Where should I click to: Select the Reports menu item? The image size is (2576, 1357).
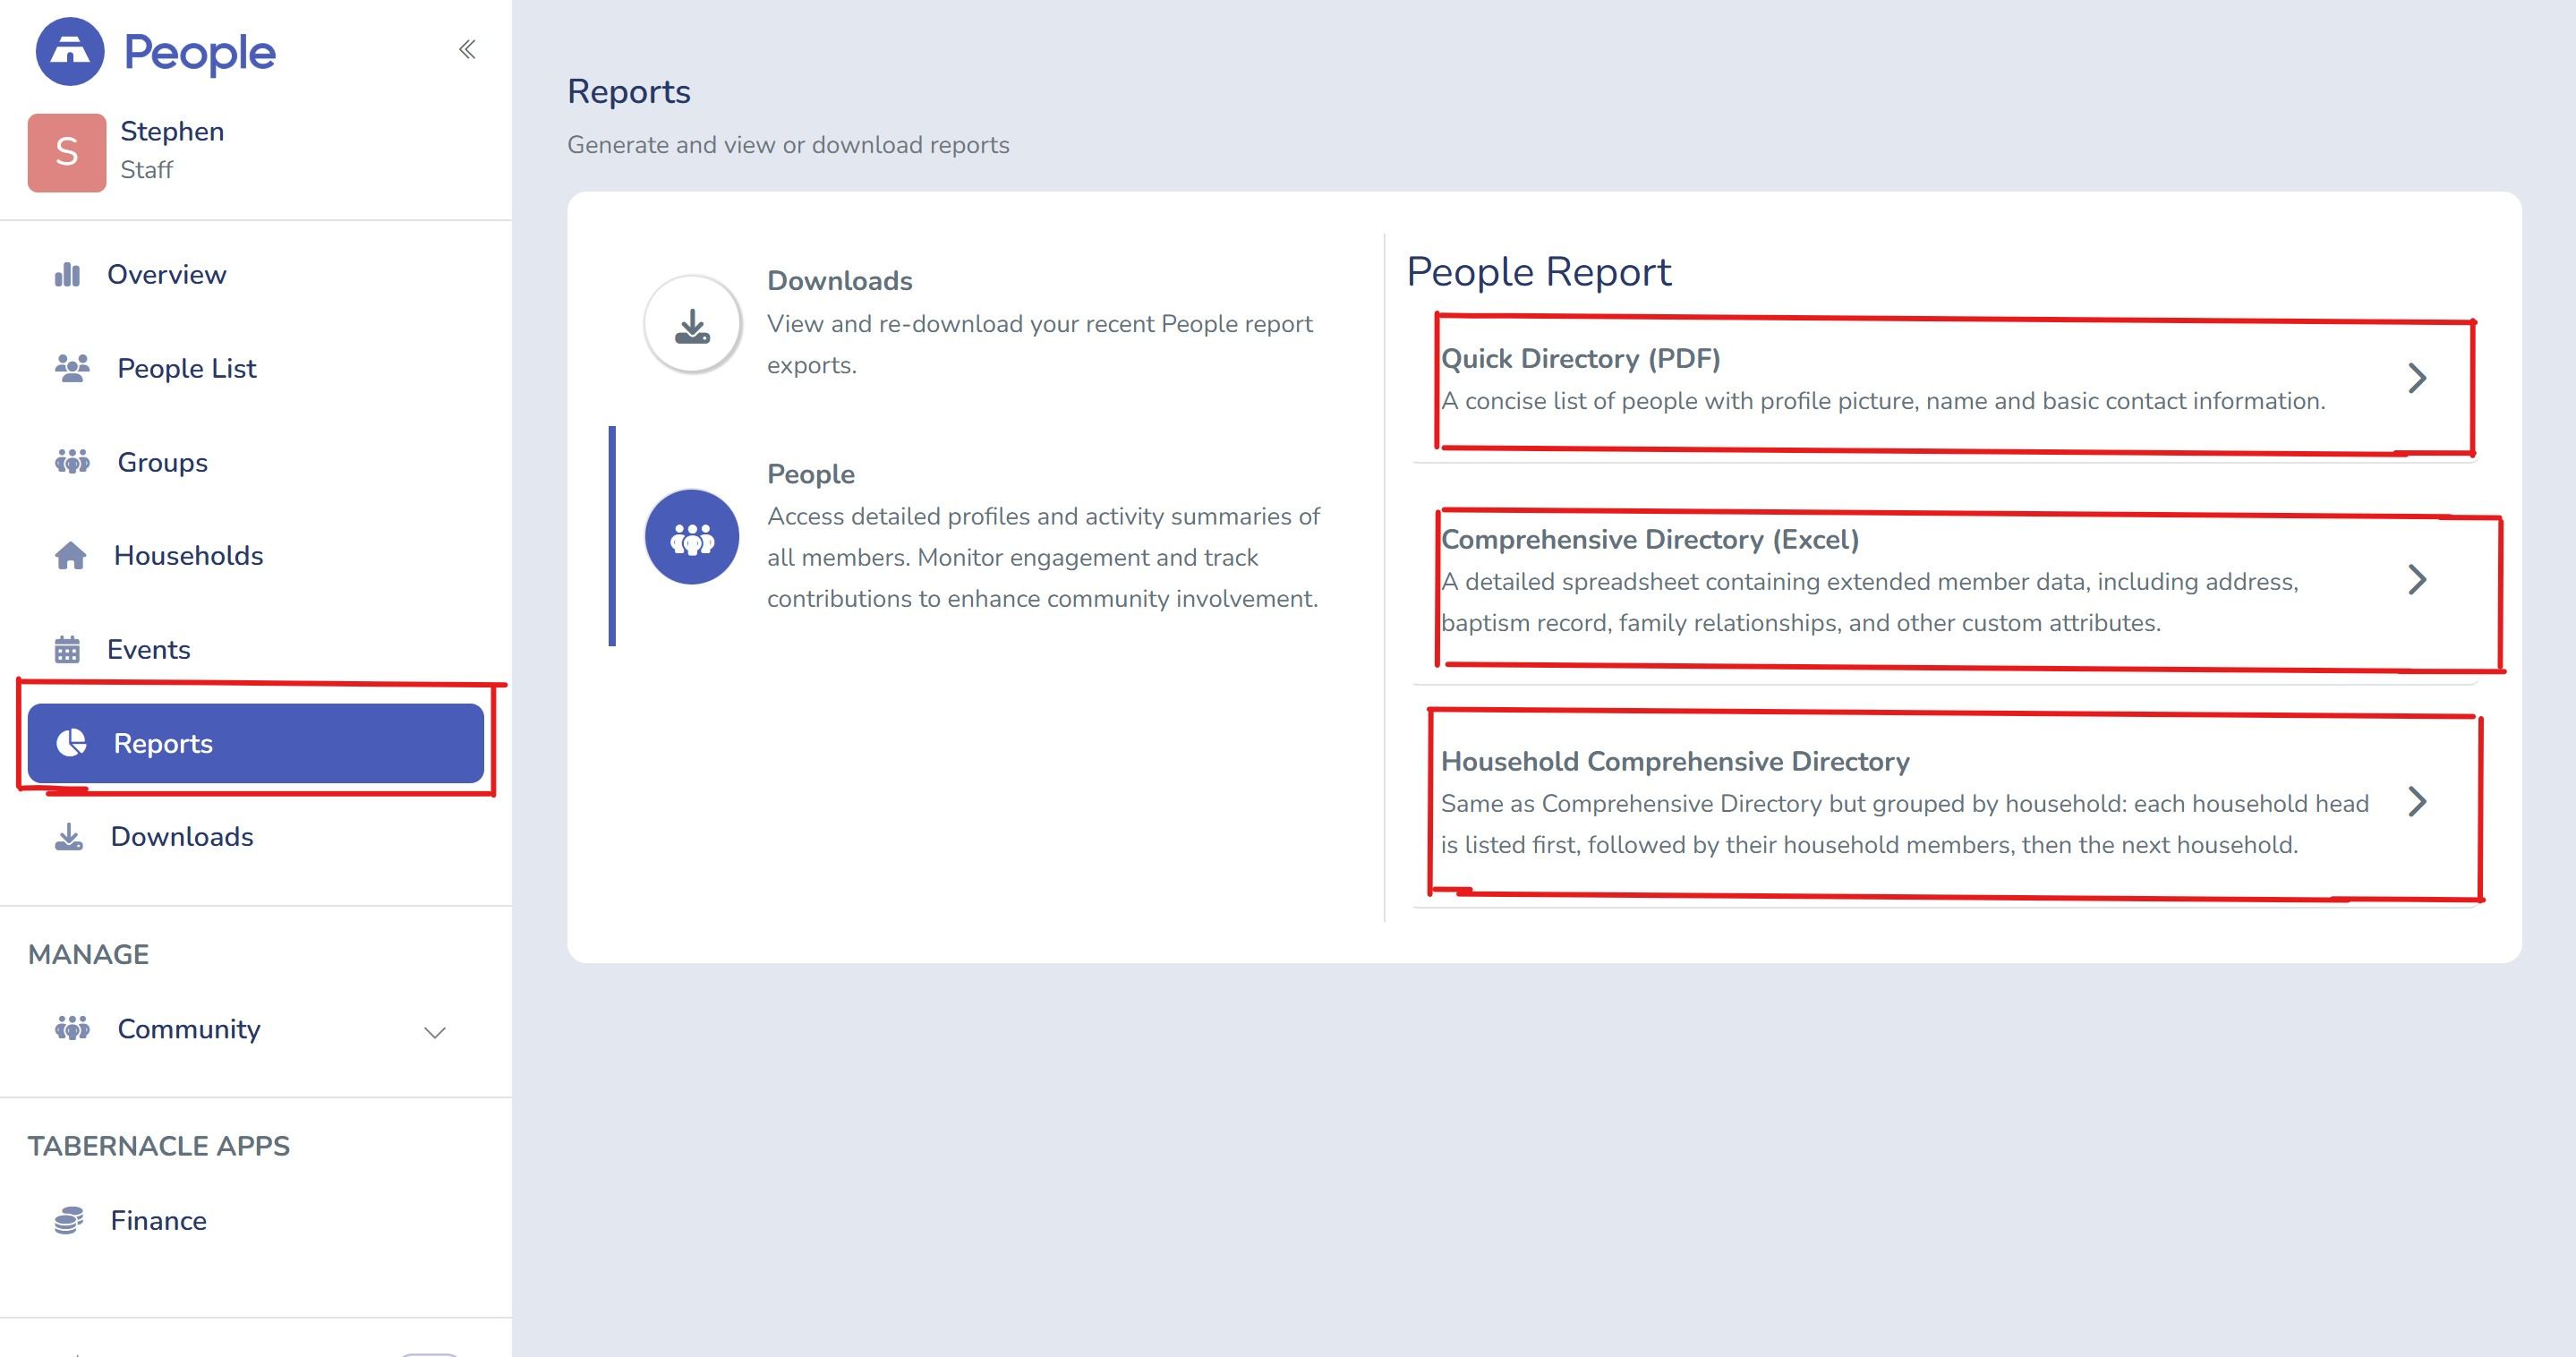tap(256, 743)
